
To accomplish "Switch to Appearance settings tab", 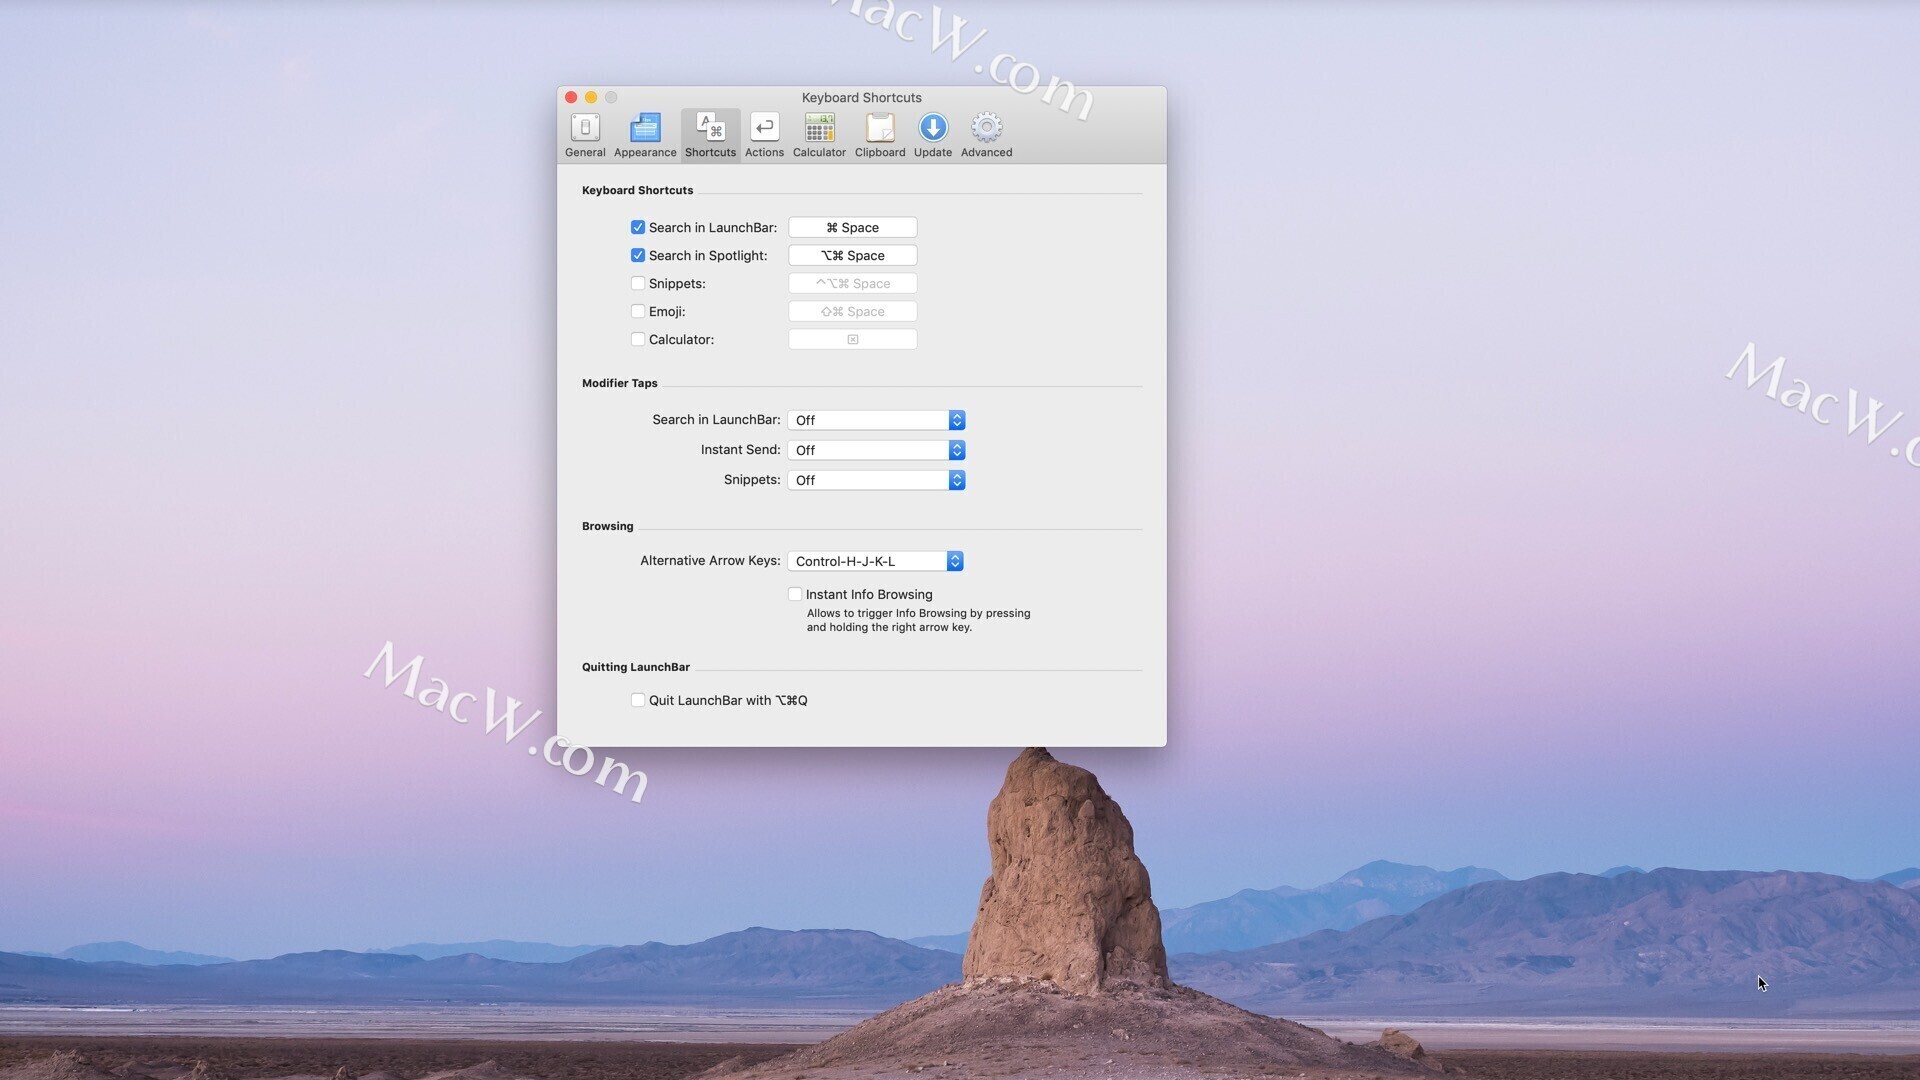I will coord(645,133).
